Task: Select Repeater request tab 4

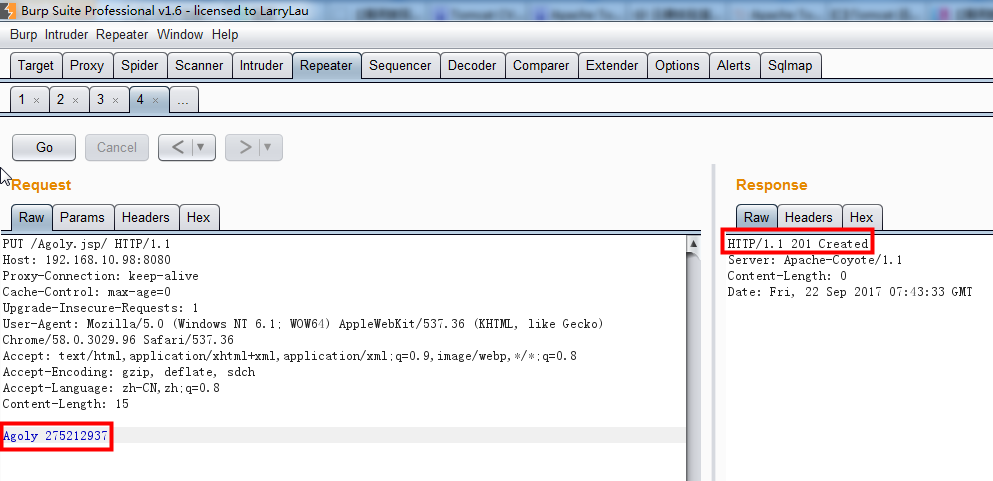Action: [x=140, y=100]
